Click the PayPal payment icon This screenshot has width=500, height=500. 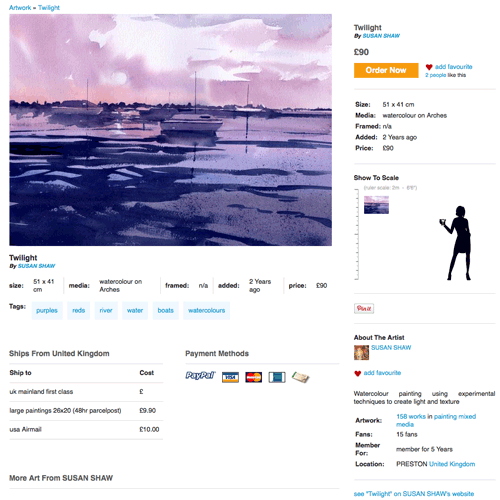(200, 376)
